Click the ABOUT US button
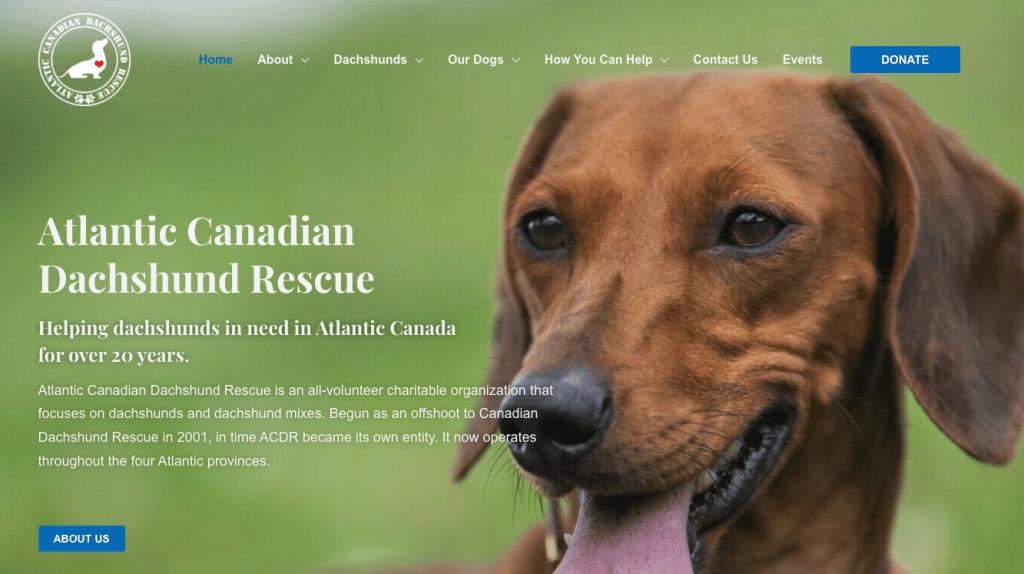1024x574 pixels. click(x=82, y=539)
